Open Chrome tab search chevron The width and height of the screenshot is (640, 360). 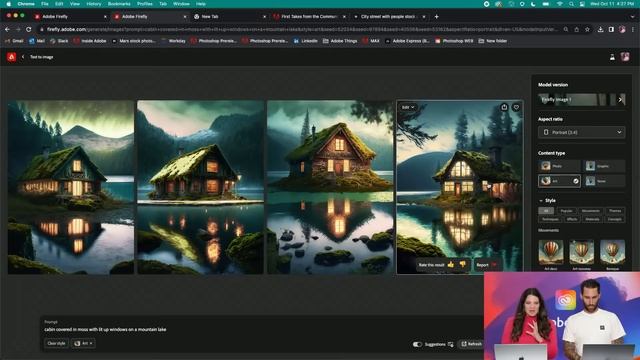(x=633, y=17)
